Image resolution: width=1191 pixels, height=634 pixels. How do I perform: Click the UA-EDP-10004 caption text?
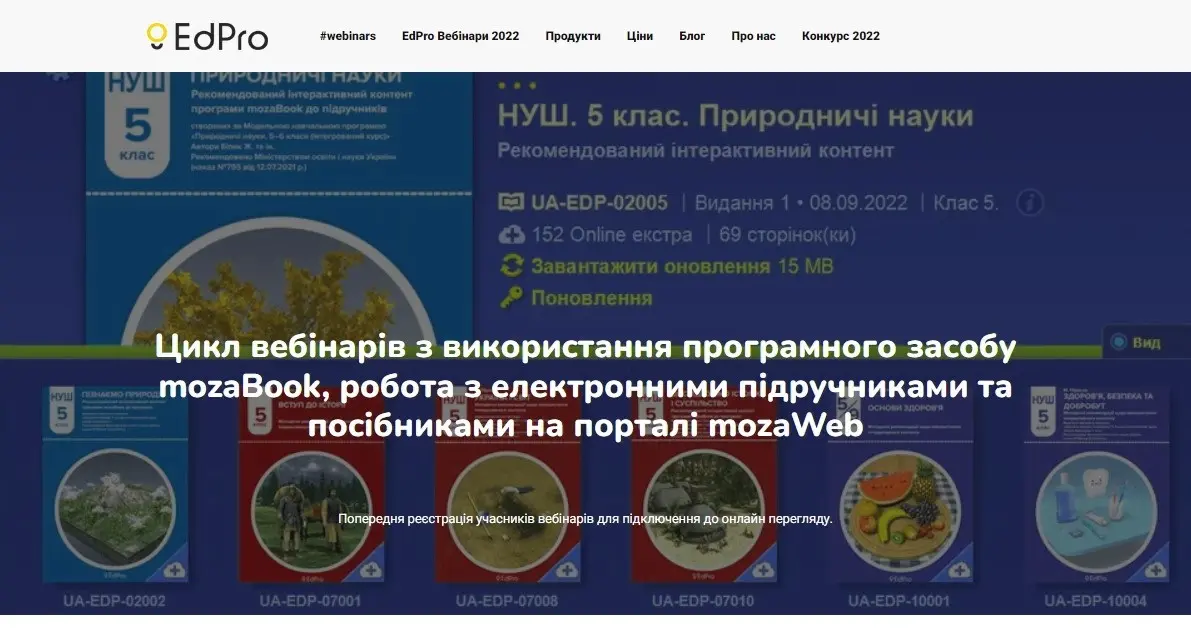(1095, 601)
